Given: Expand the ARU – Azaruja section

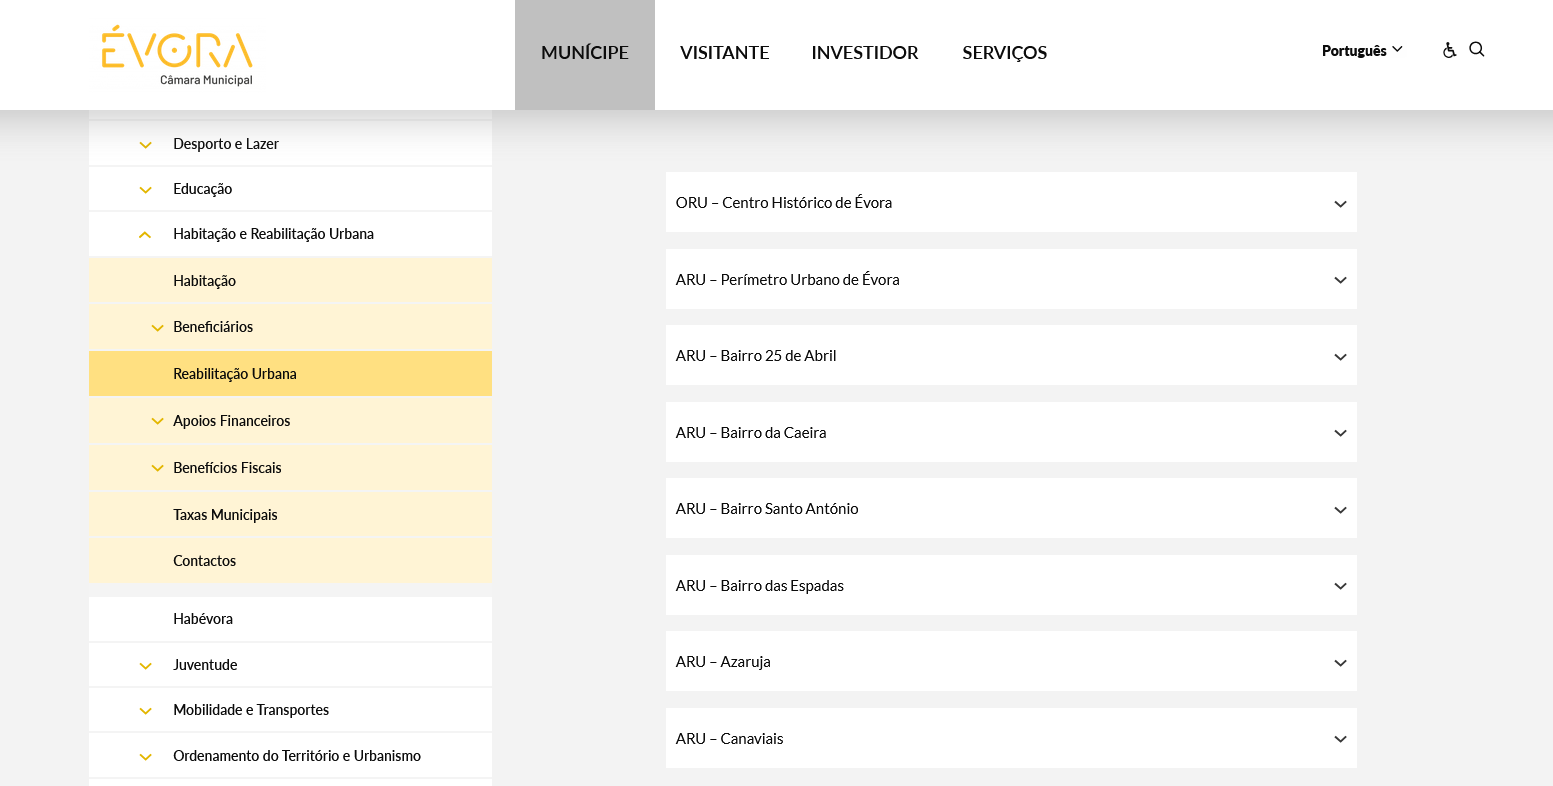Looking at the screenshot, I should tap(1011, 661).
